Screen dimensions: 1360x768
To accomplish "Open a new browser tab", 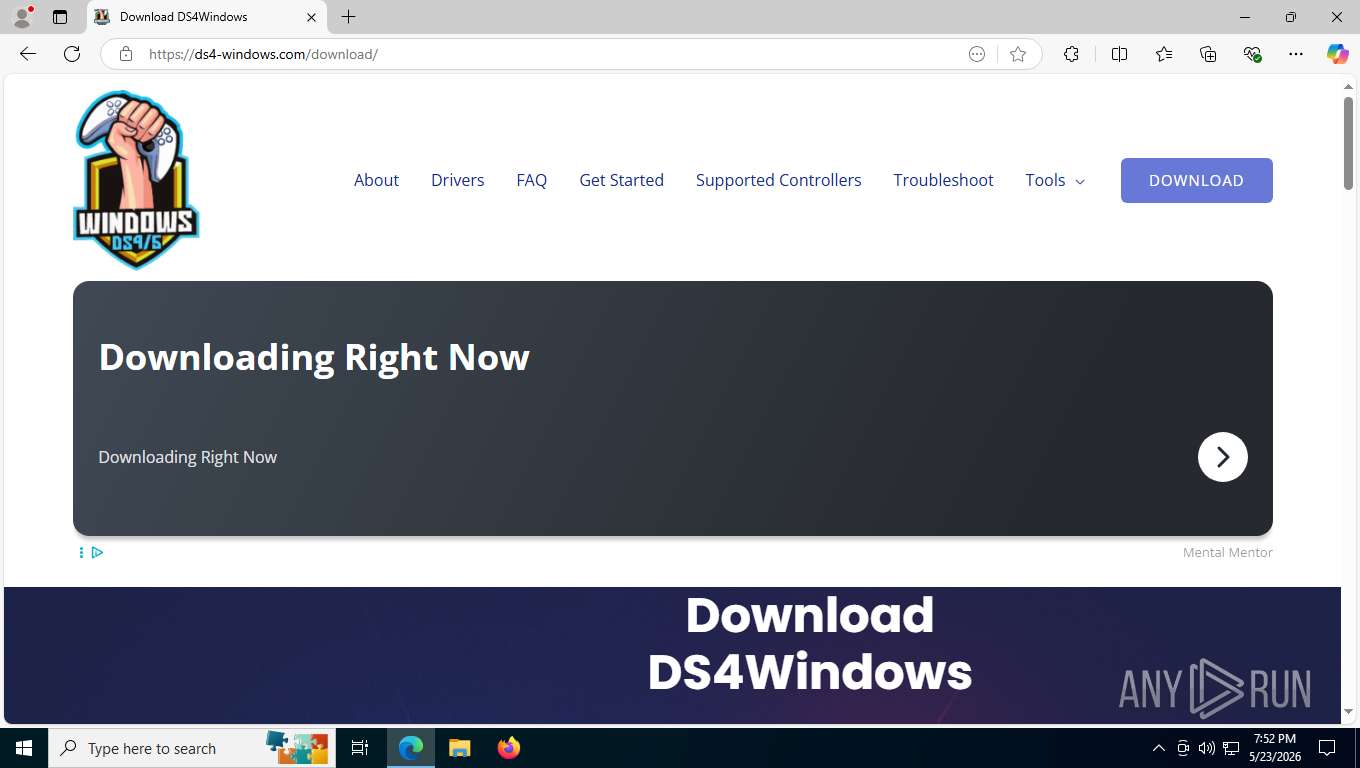I will click(x=348, y=17).
